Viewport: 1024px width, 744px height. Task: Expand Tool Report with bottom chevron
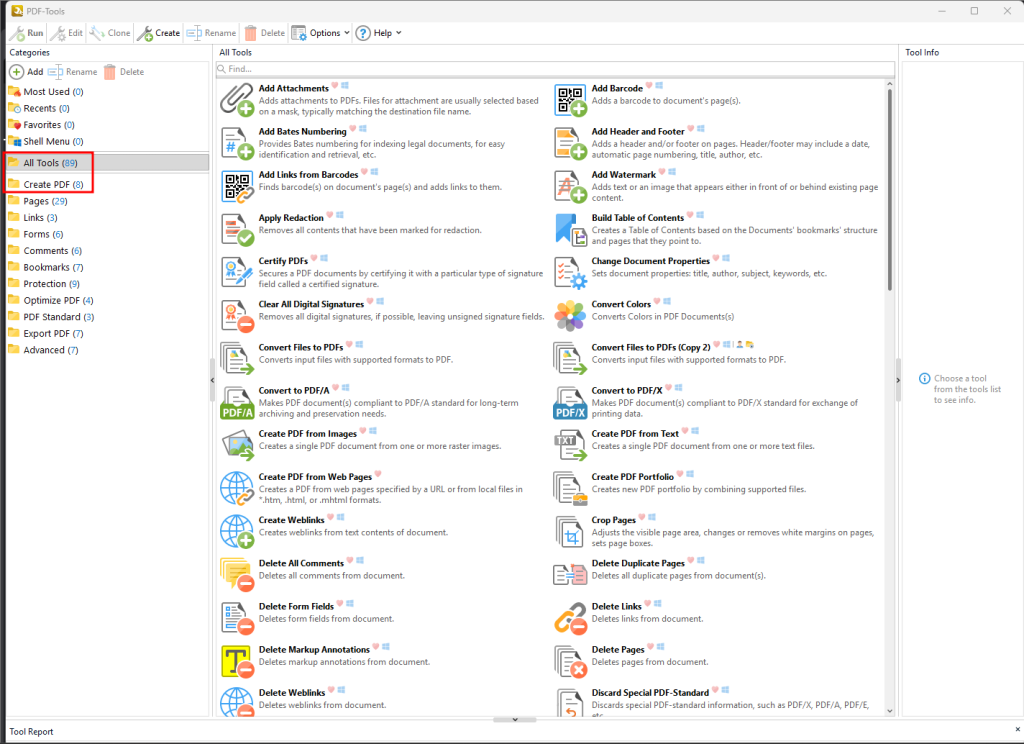(515, 719)
